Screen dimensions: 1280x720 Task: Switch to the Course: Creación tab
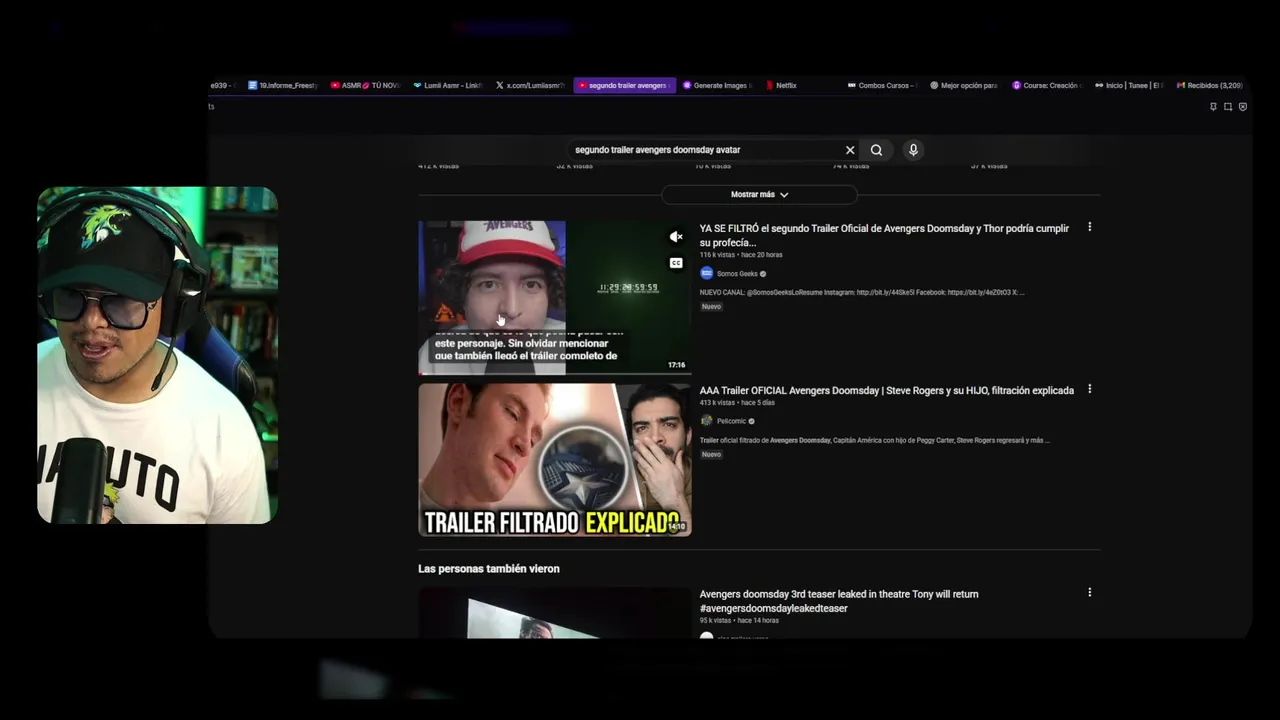(1047, 86)
